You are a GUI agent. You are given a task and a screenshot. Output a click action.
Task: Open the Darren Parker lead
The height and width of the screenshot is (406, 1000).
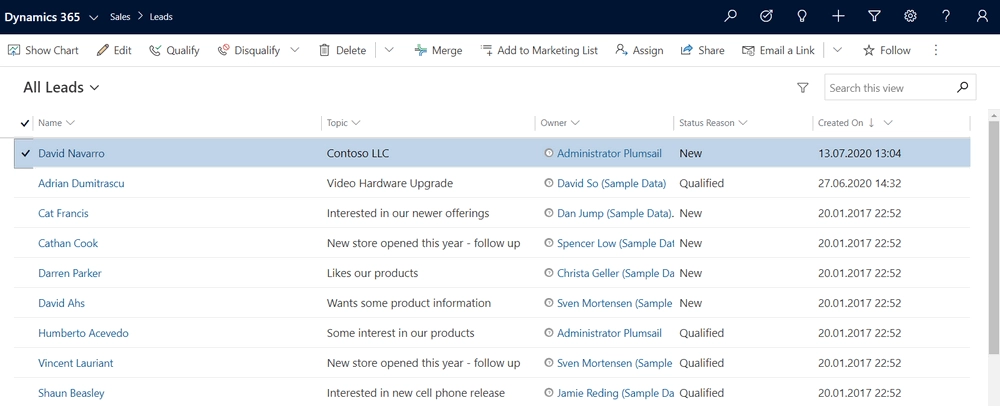point(70,273)
